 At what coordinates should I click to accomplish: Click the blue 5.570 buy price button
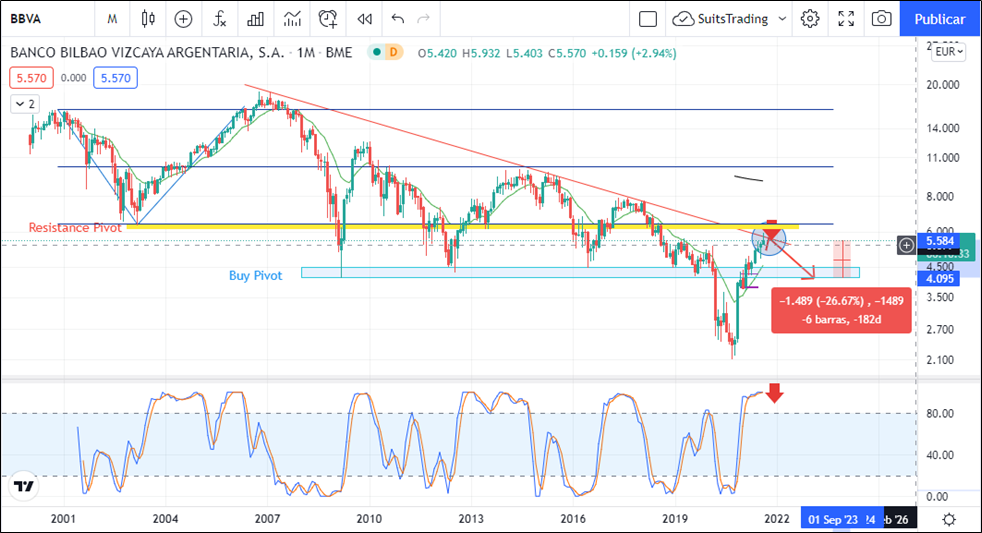115,77
